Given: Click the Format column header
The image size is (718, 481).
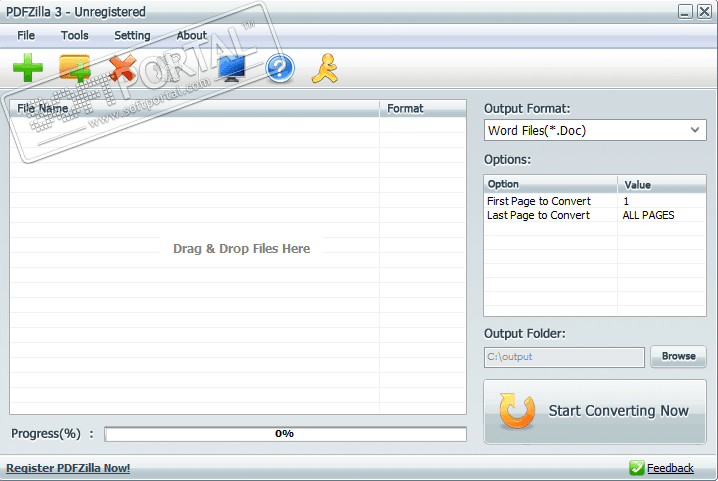Looking at the screenshot, I should click(423, 109).
